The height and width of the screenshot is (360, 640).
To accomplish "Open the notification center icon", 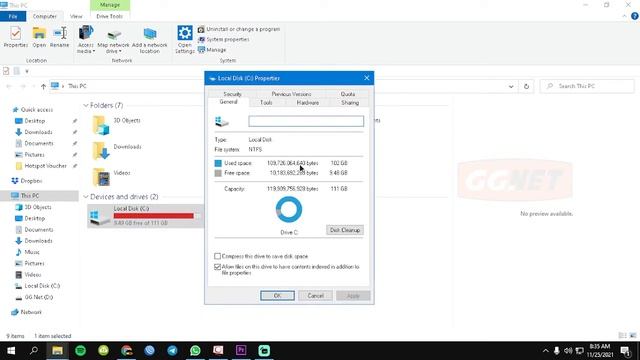I will point(625,351).
